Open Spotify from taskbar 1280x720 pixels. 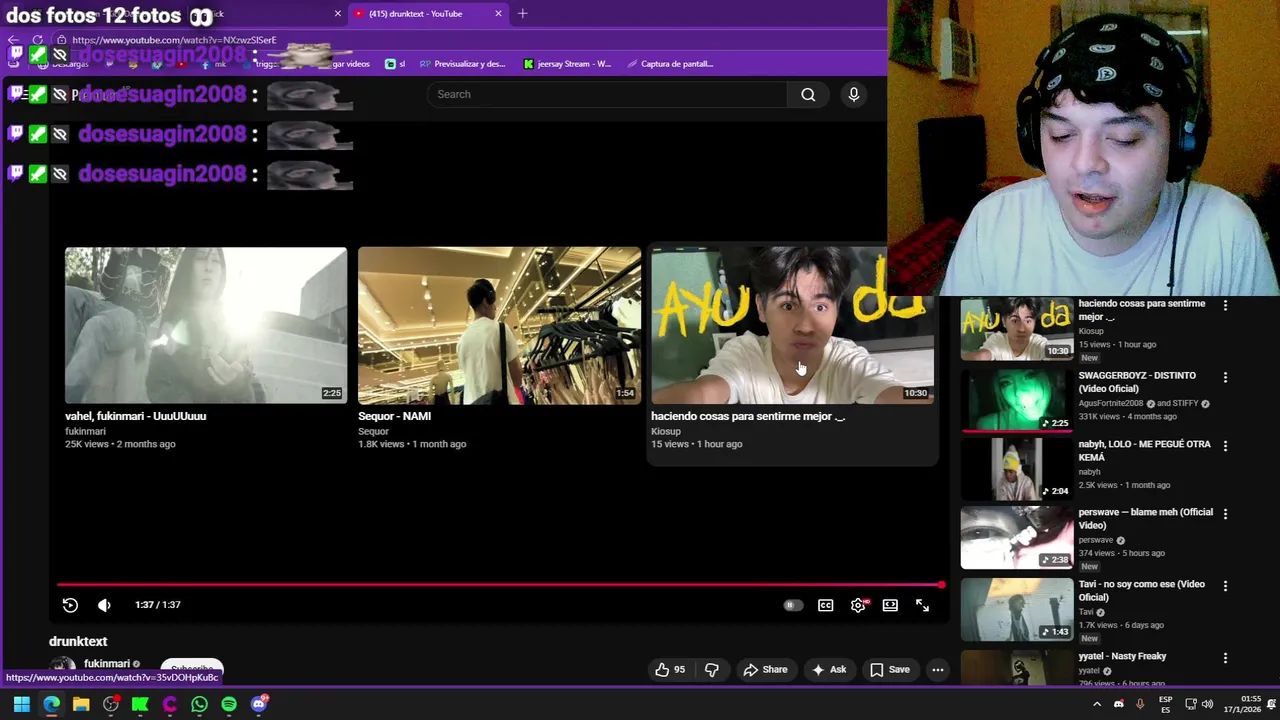(229, 704)
